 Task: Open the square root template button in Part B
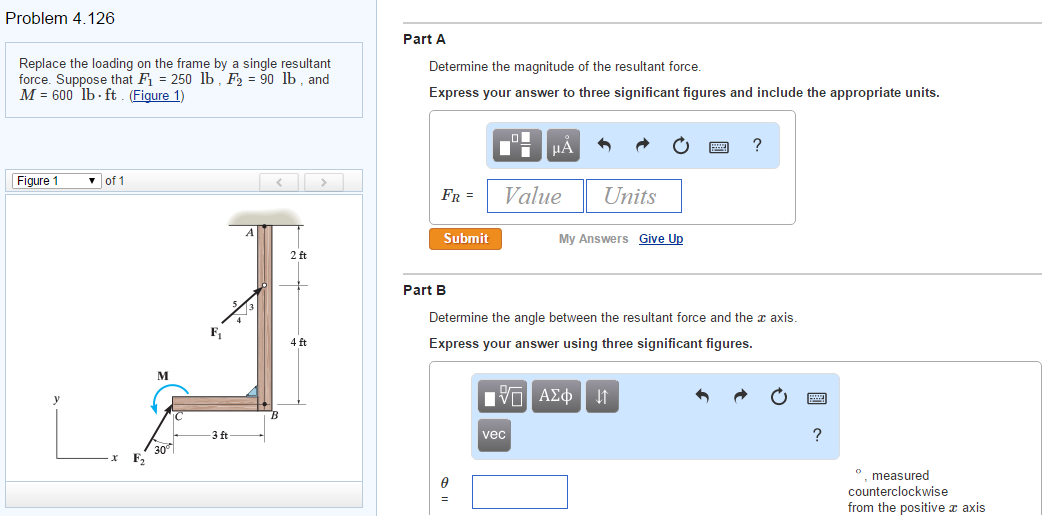tap(502, 396)
